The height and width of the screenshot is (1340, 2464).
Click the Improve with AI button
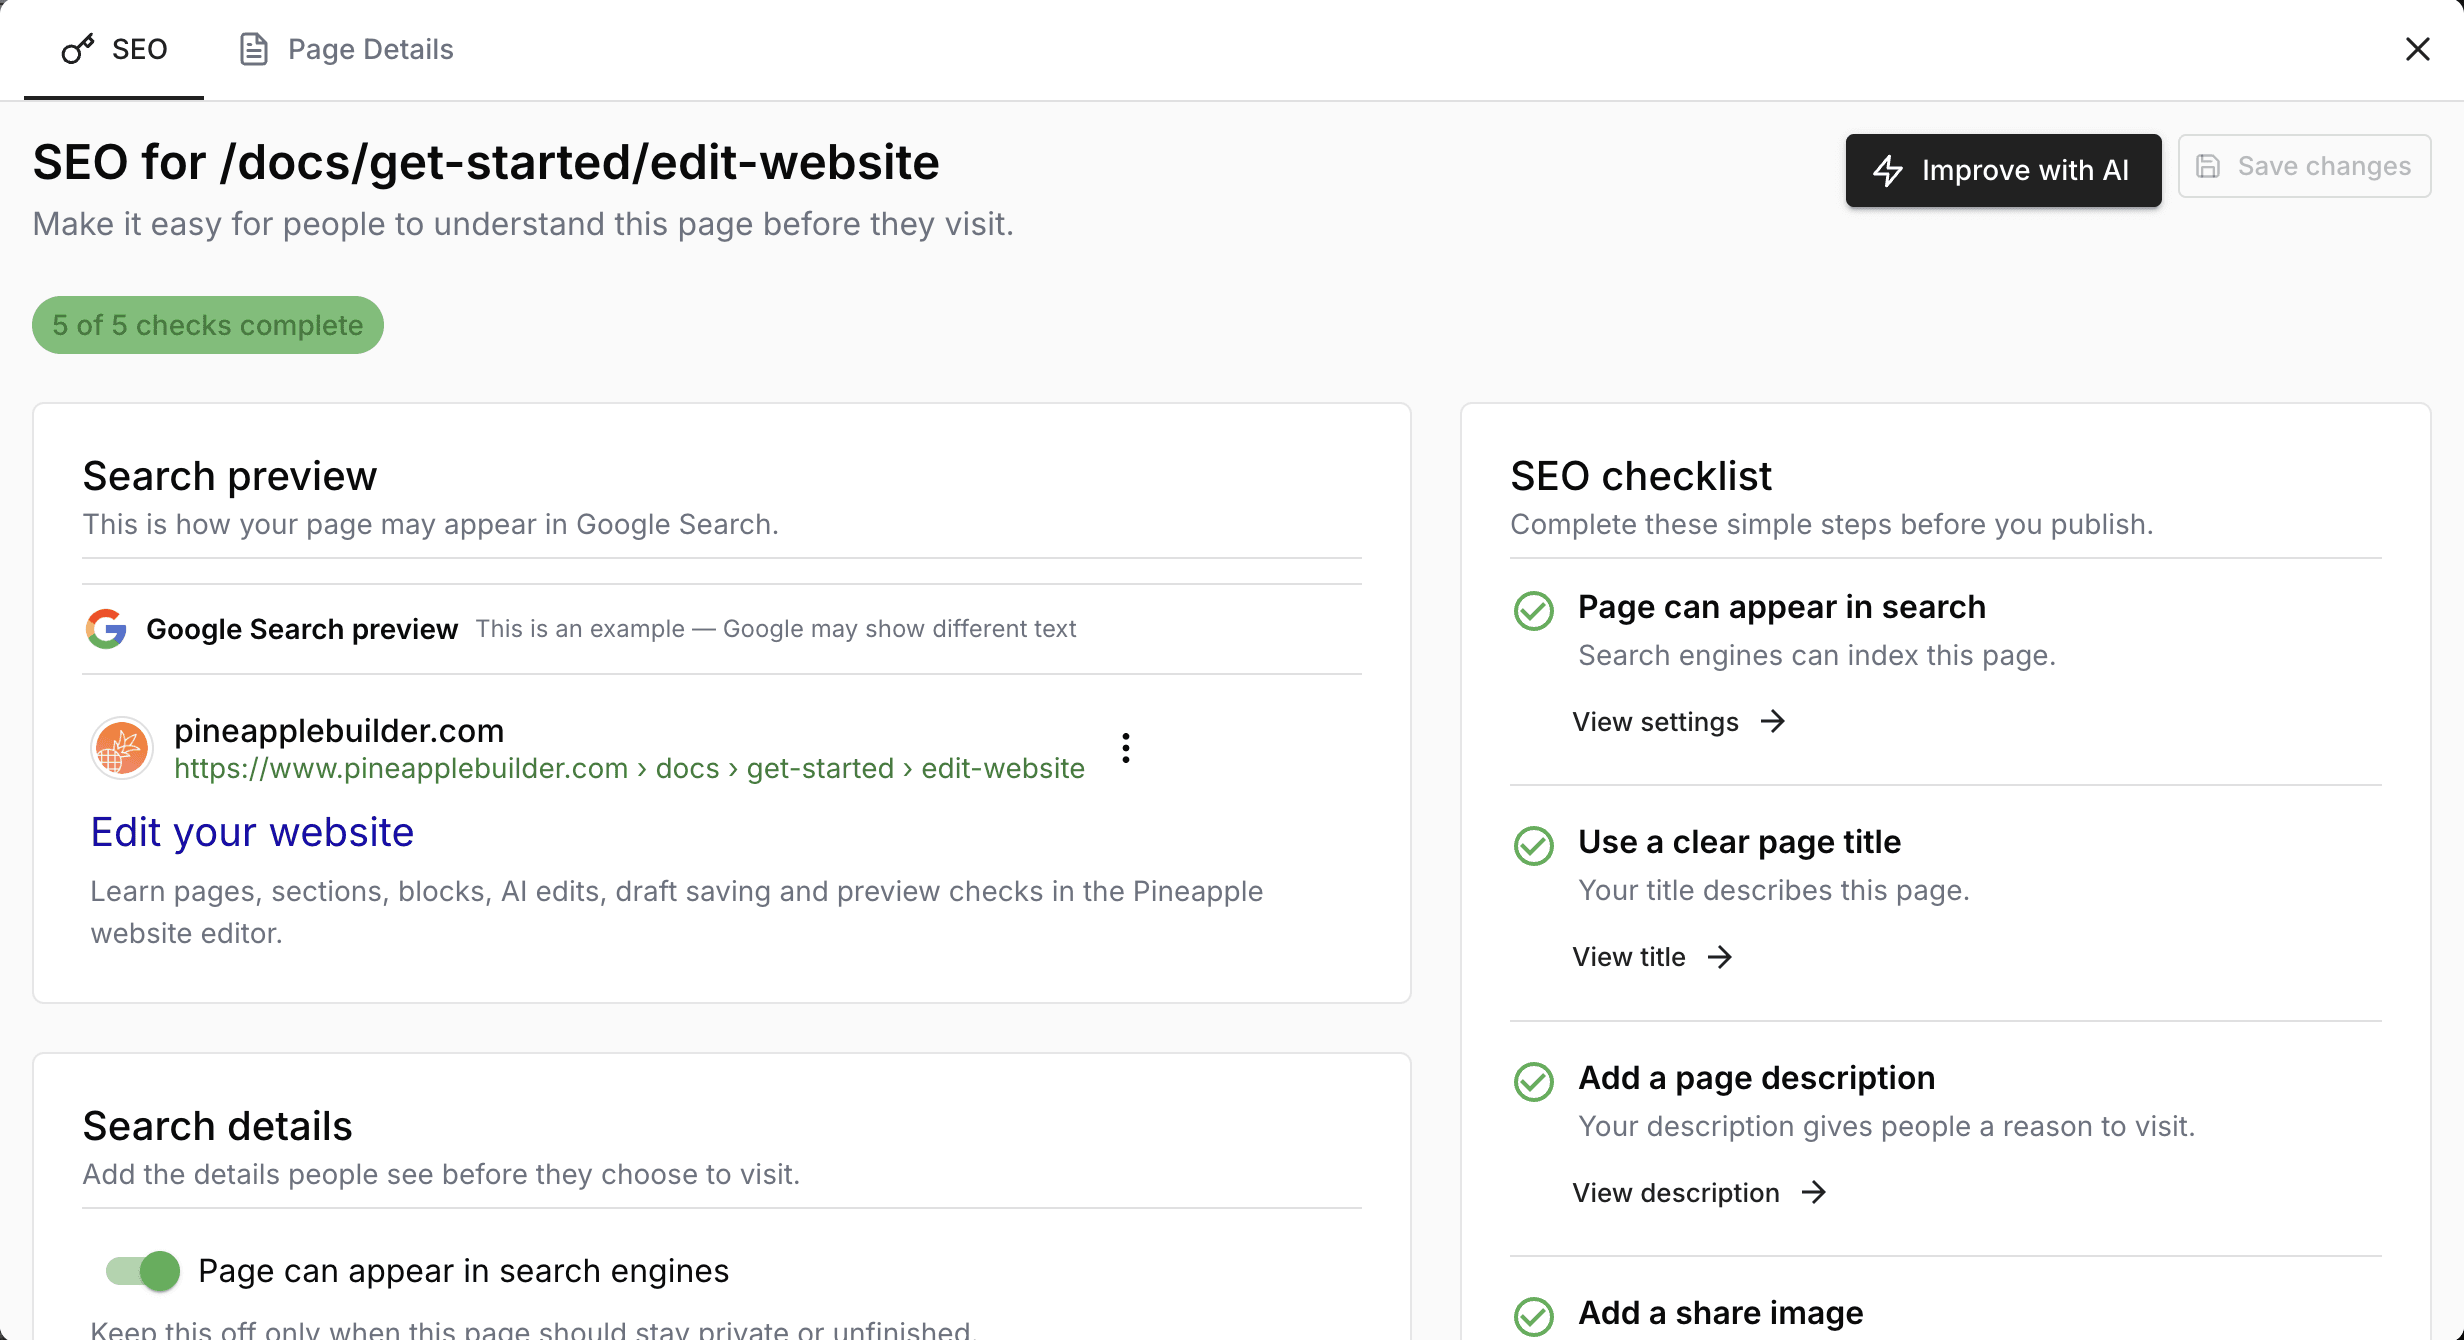2003,170
